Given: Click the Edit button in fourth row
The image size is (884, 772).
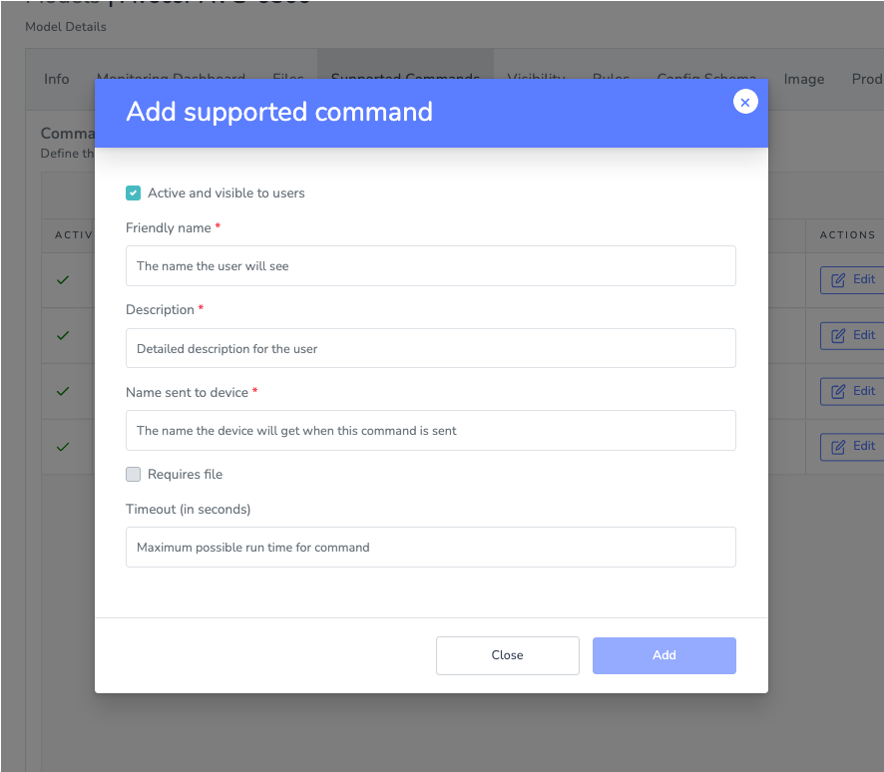Looking at the screenshot, I should tap(852, 447).
